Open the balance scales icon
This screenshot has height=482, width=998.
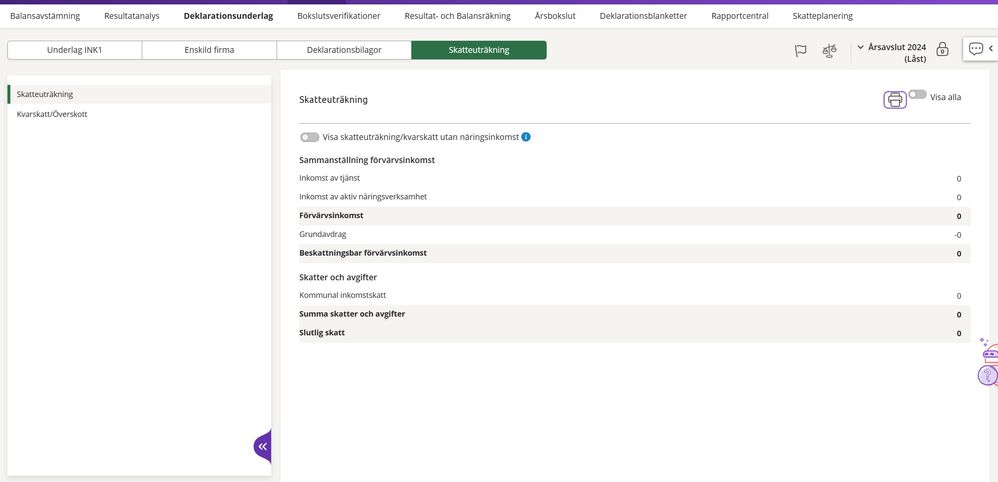tap(829, 50)
